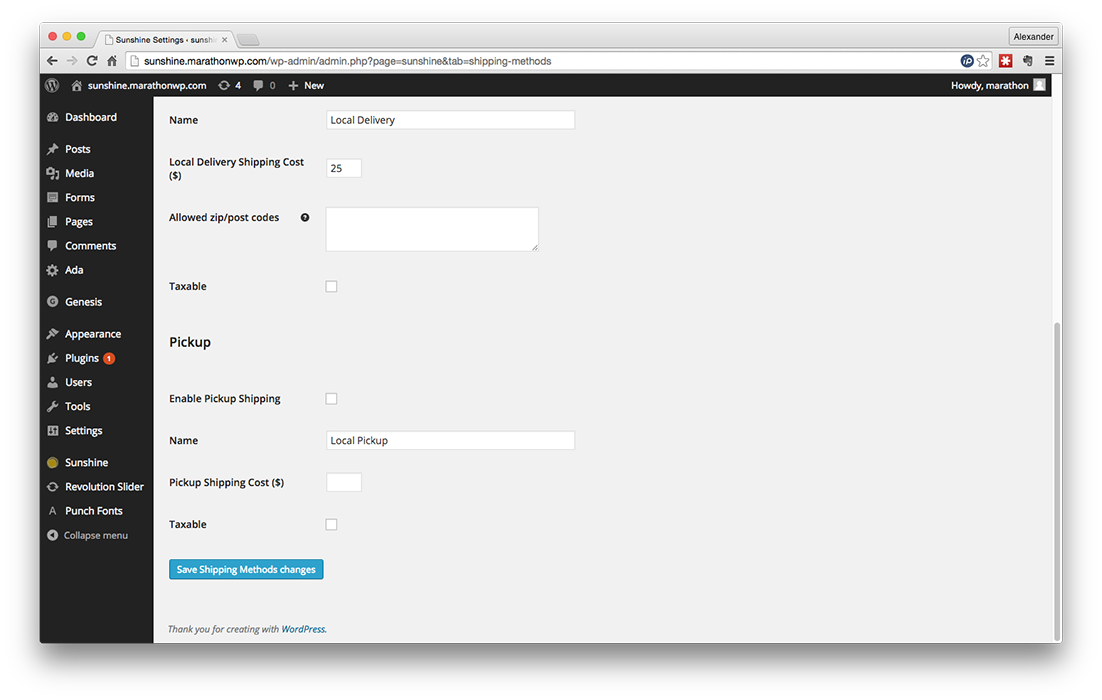Click the New link in admin bar
Image resolution: width=1102 pixels, height=700 pixels.
[x=314, y=85]
